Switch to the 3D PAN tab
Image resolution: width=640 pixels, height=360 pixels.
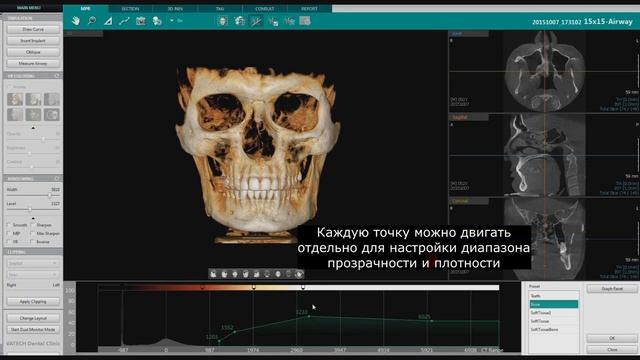(175, 9)
